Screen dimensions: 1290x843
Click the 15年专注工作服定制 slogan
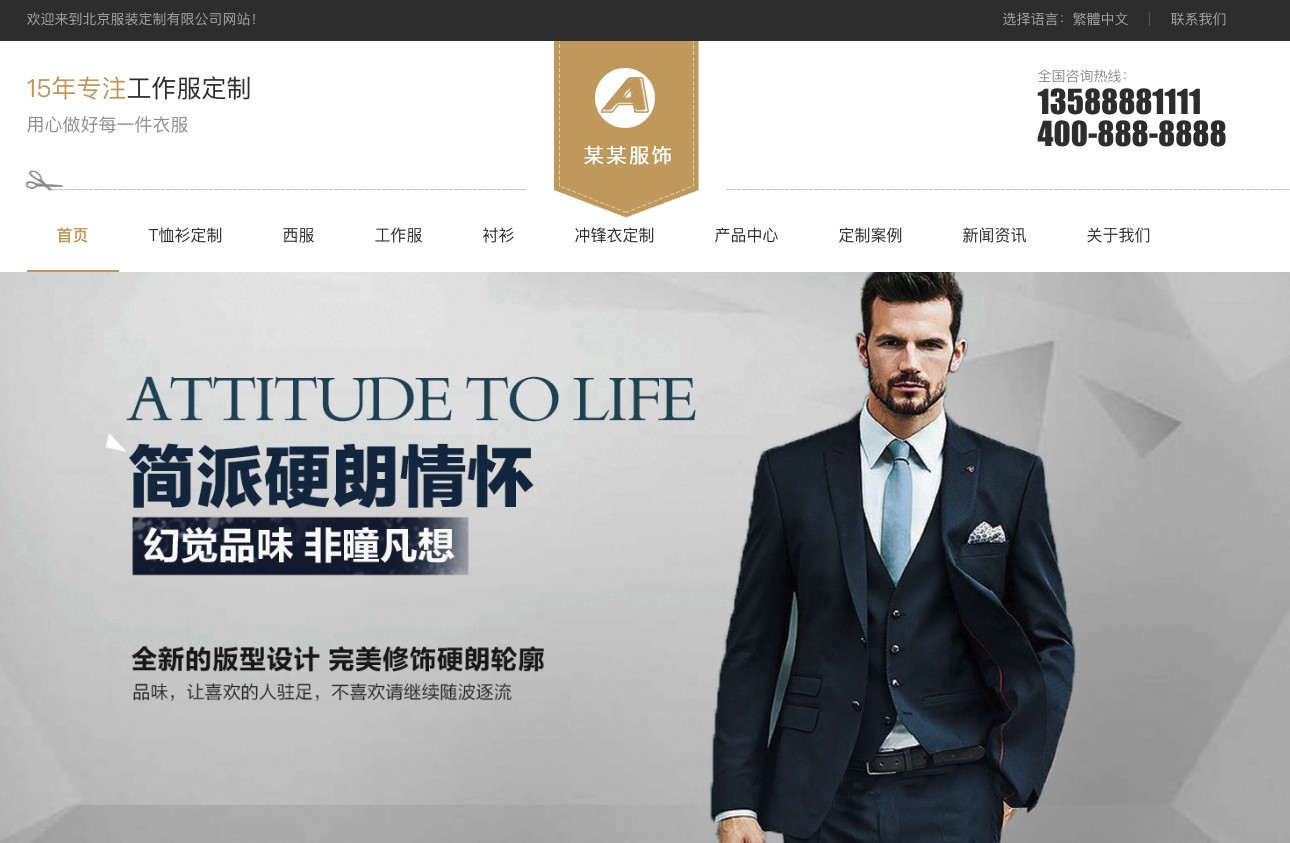pos(139,89)
